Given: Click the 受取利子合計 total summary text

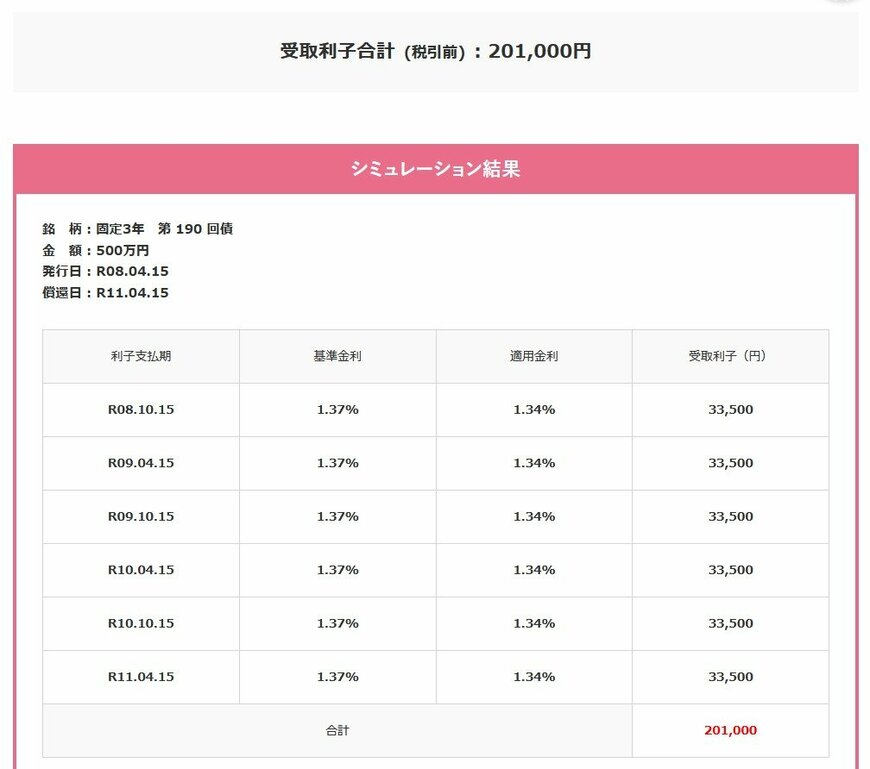Looking at the screenshot, I should pos(435,51).
